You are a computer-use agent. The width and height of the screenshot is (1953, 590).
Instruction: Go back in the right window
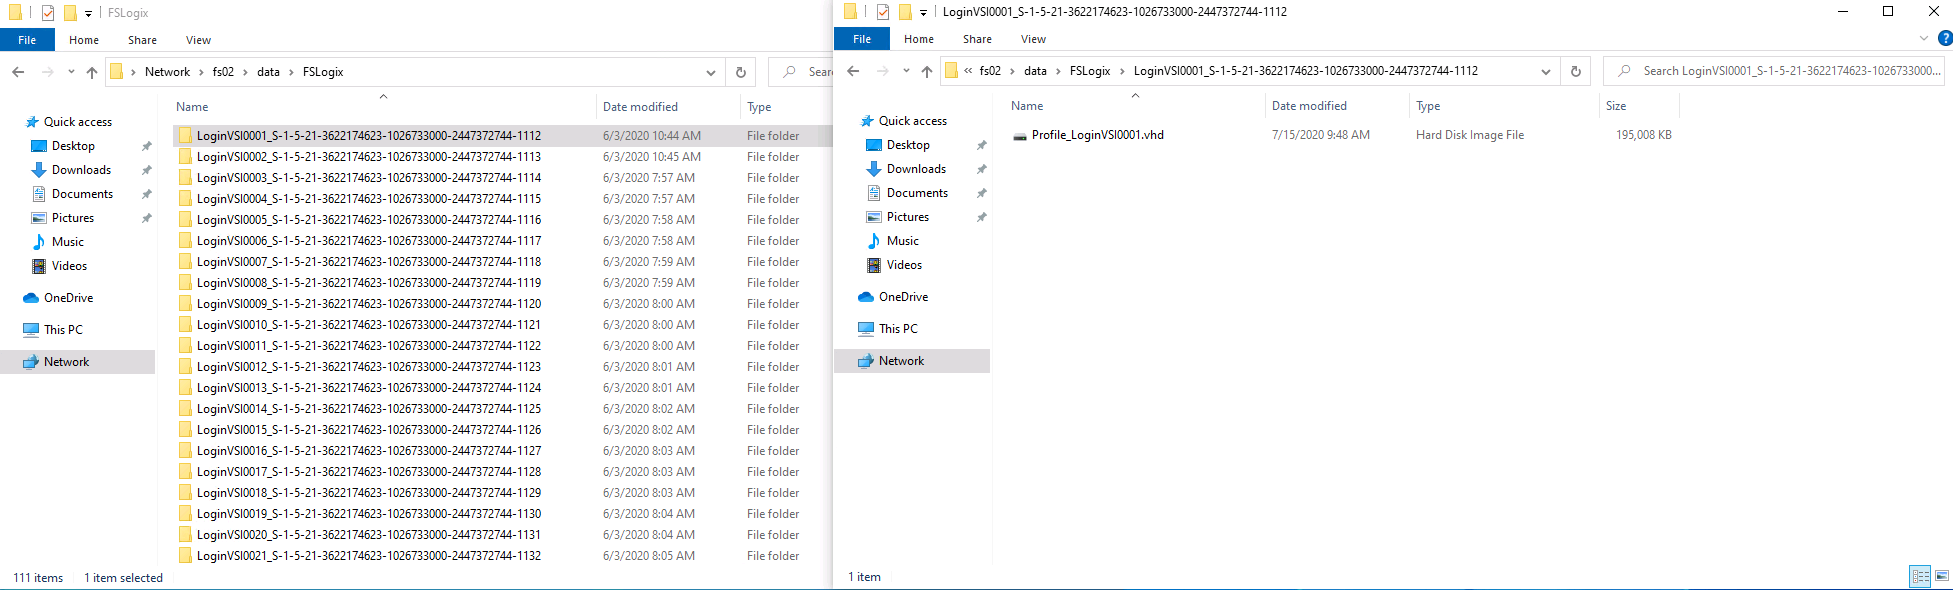coord(853,71)
